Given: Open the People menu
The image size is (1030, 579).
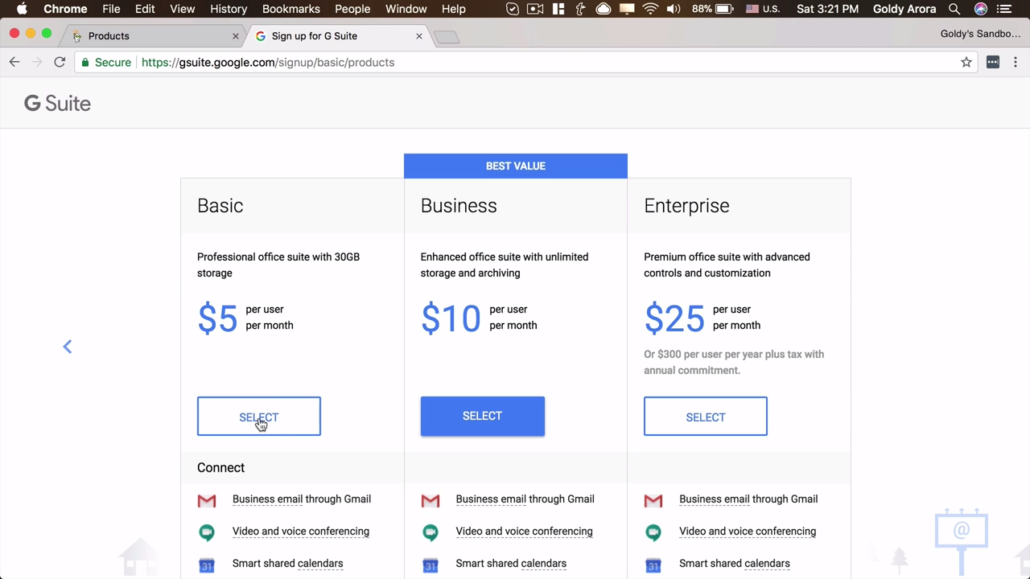Looking at the screenshot, I should pyautogui.click(x=352, y=9).
